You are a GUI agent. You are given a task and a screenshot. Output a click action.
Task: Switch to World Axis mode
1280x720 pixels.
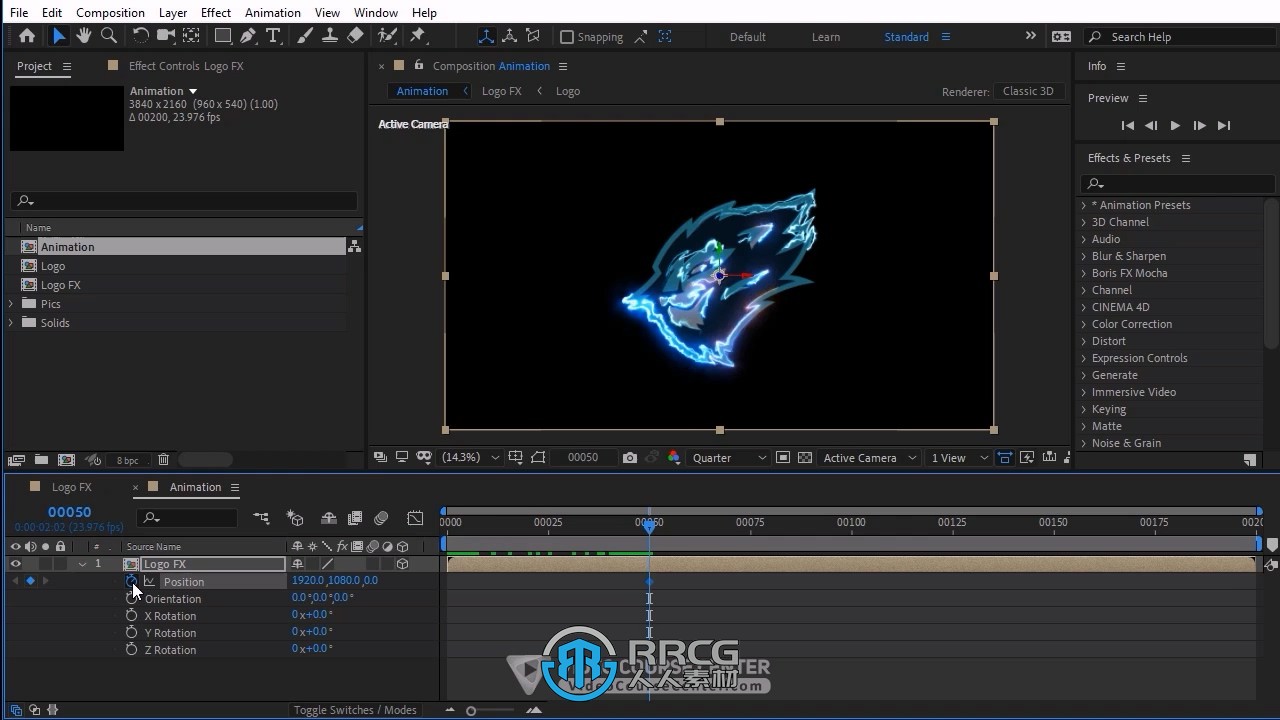[509, 36]
